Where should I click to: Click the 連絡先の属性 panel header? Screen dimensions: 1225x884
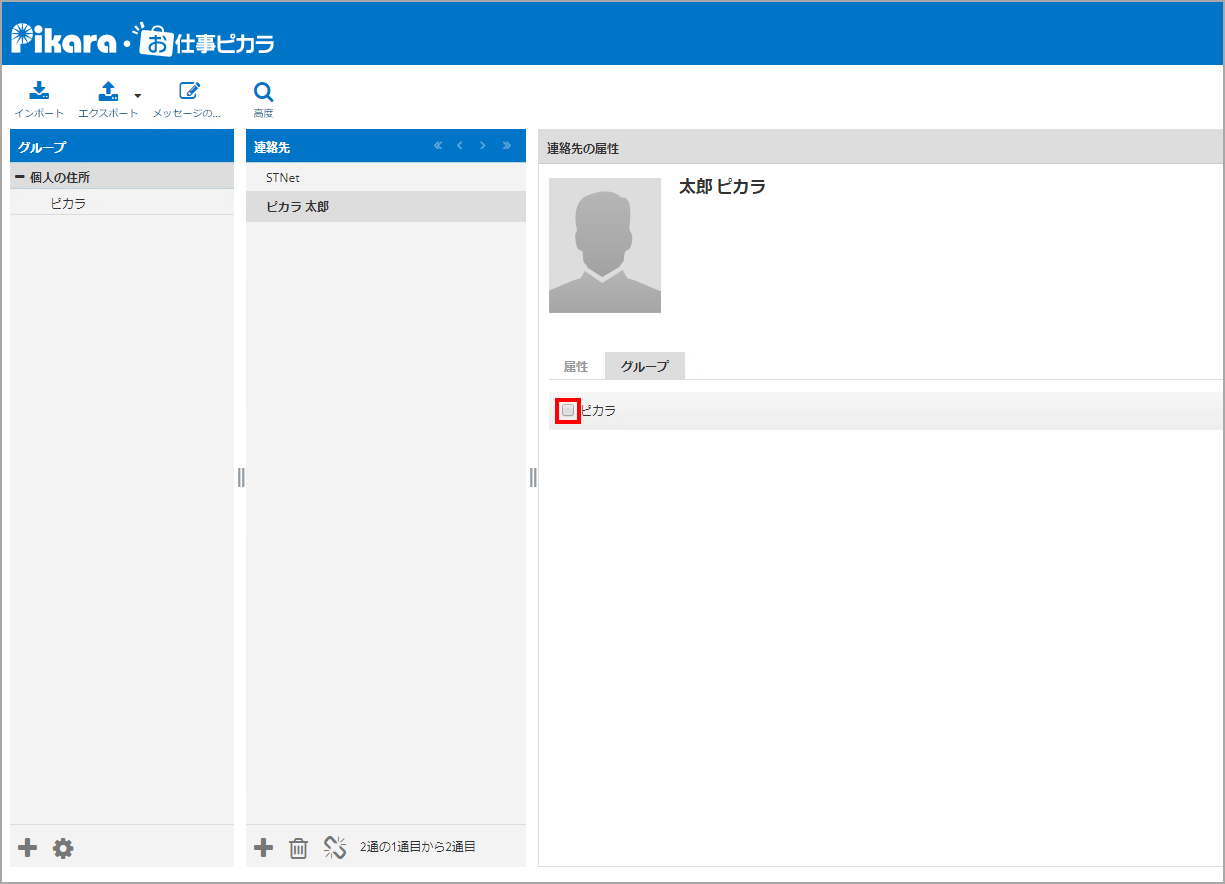point(881,147)
